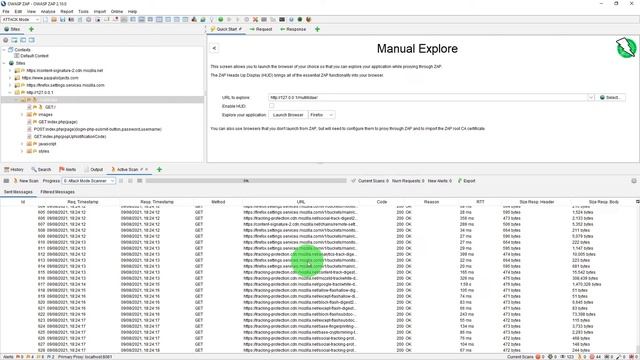Viewport: 640px width, 360px height.
Task: Expand the www.paypalobjects.com site node
Action: (10, 78)
